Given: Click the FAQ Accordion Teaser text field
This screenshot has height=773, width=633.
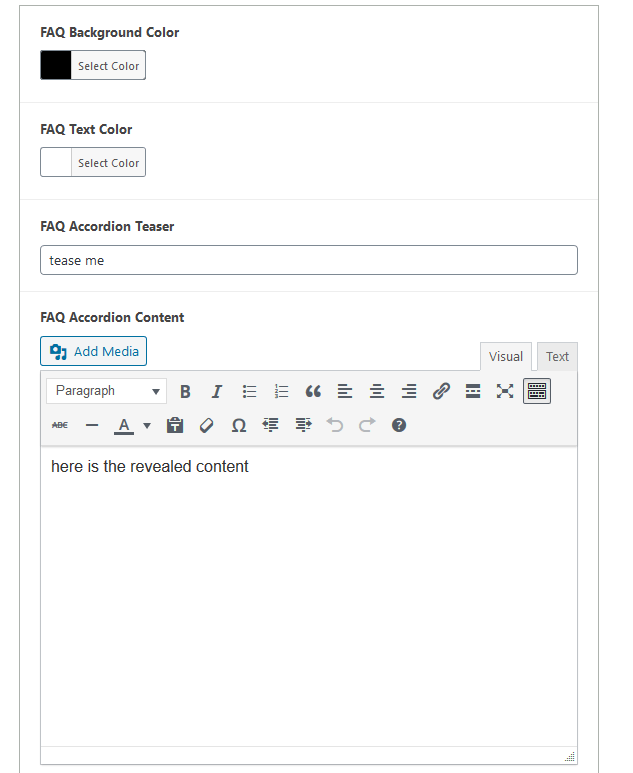Looking at the screenshot, I should (x=309, y=260).
